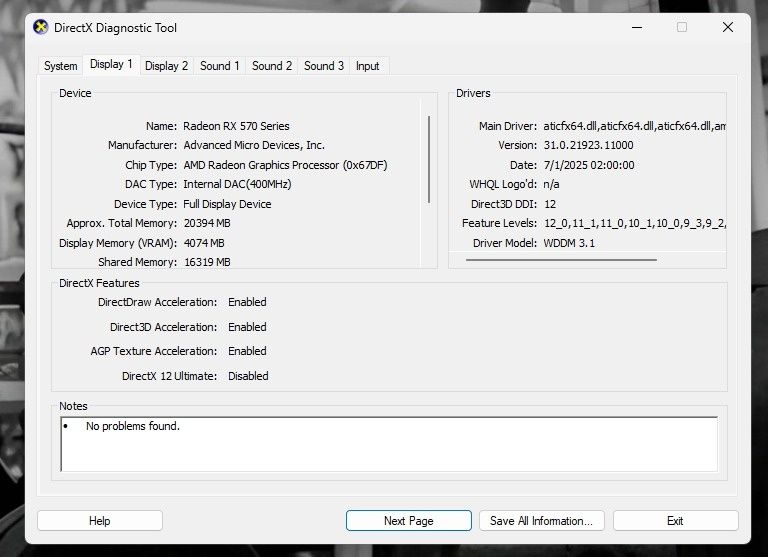The width and height of the screenshot is (768, 557).
Task: Click the 'Driver Model:' label
Action: (x=505, y=243)
